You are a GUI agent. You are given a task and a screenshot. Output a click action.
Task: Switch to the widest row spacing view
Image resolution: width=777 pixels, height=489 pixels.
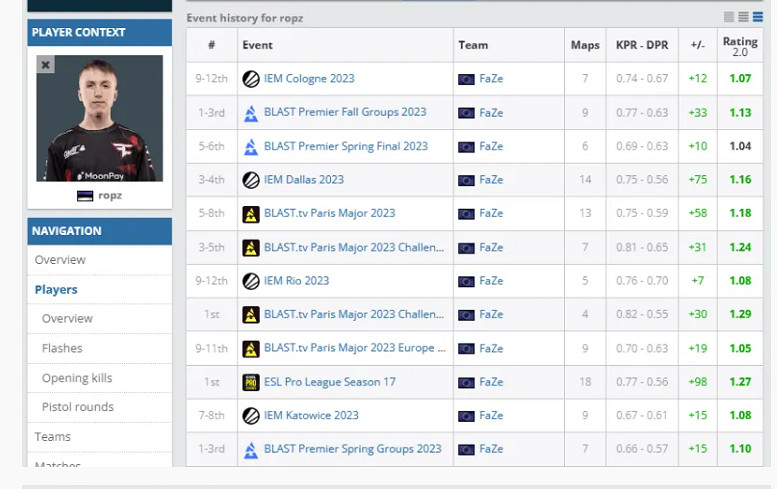[x=729, y=17]
